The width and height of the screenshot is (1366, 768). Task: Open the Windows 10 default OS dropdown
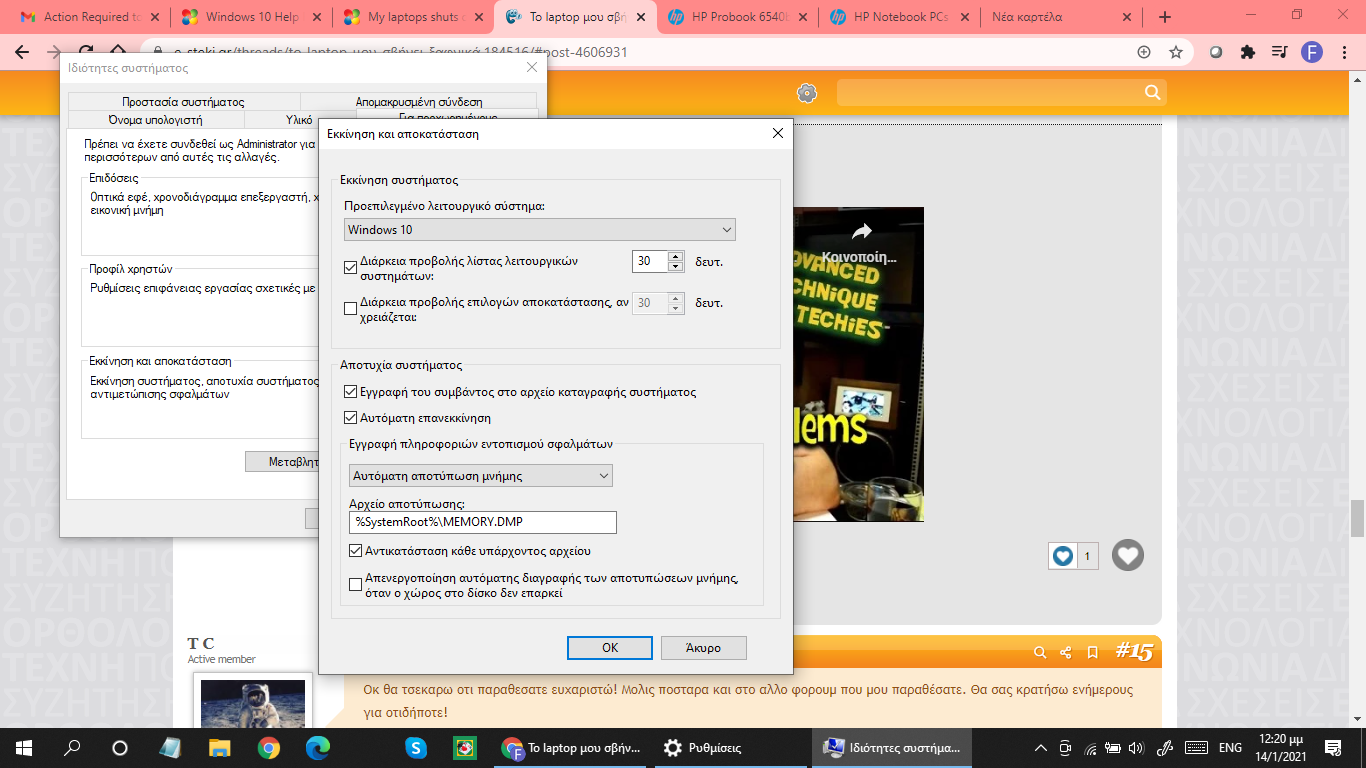[539, 230]
